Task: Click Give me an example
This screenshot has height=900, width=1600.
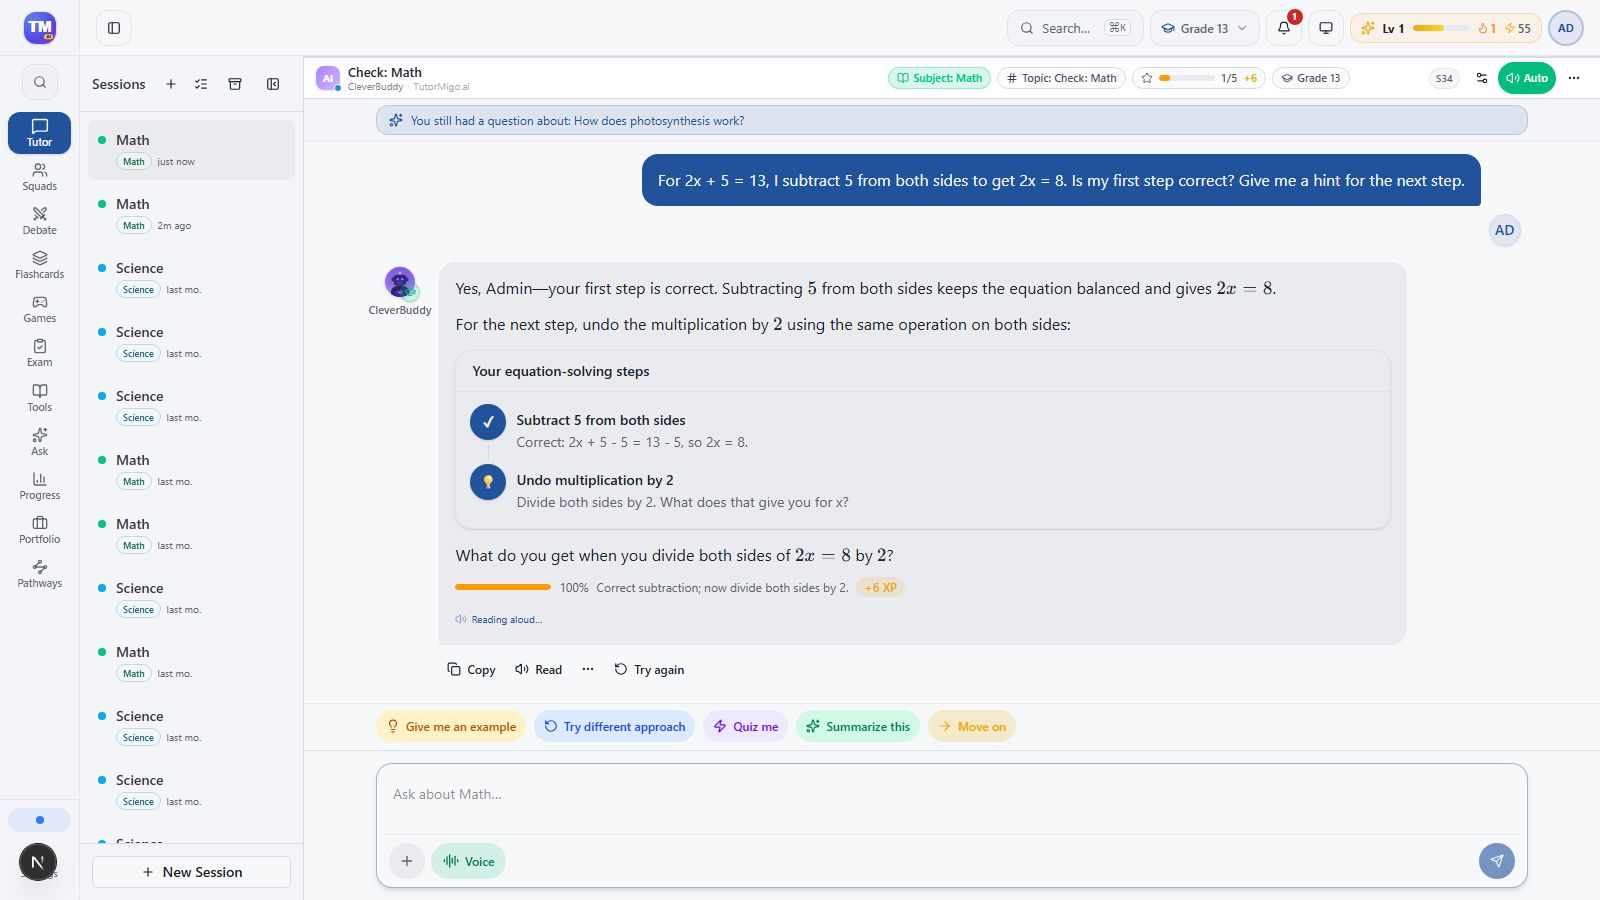Action: 451,726
